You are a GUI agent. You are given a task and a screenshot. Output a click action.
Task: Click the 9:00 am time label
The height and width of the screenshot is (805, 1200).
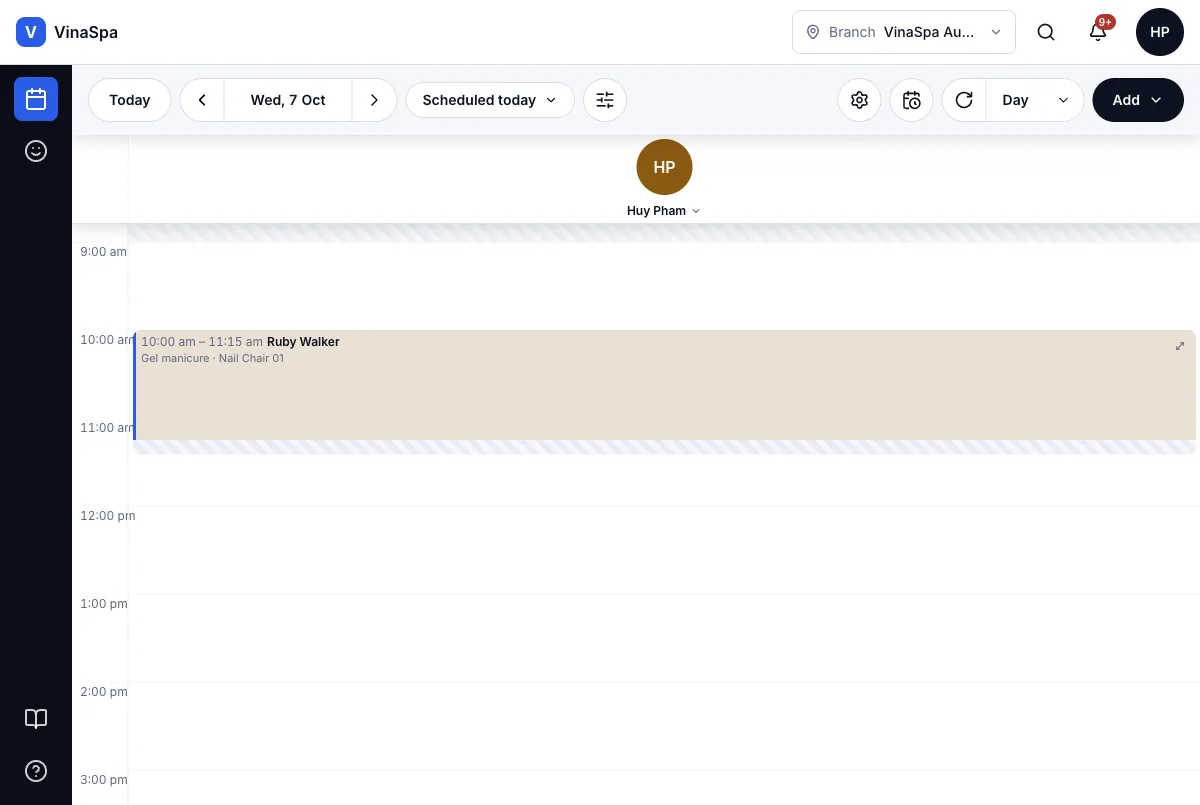103,252
